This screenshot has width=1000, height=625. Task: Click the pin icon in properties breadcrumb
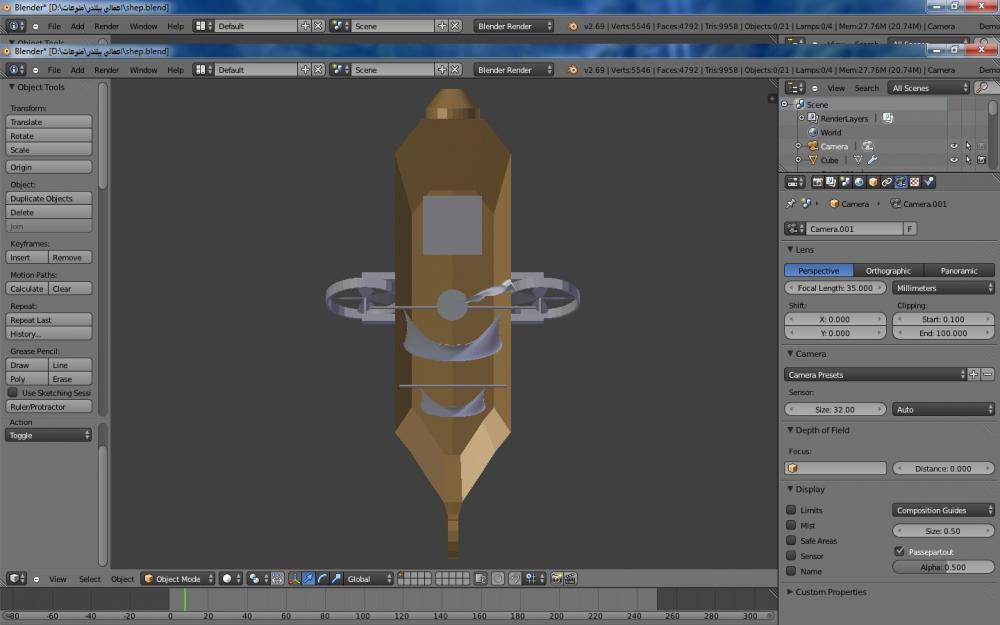click(791, 203)
